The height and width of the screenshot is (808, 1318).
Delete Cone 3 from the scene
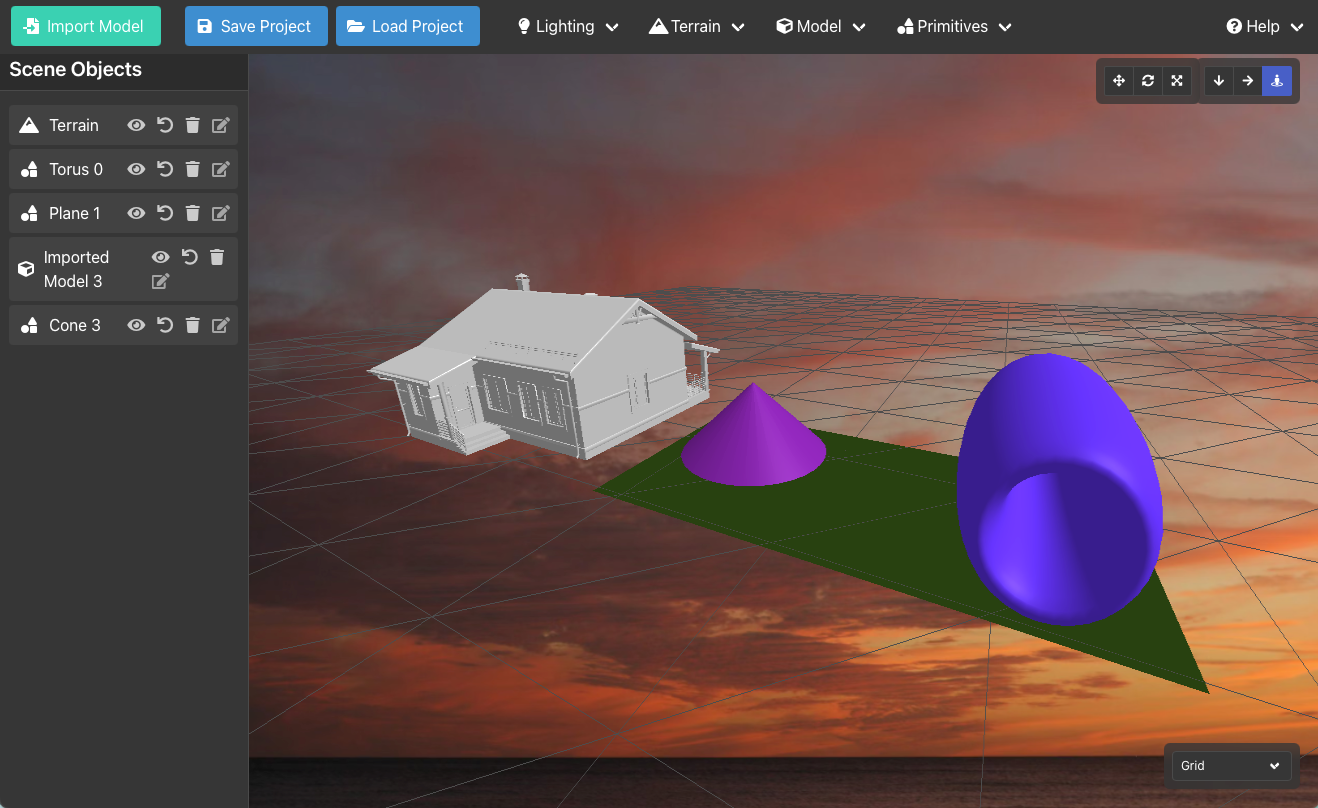pos(193,325)
